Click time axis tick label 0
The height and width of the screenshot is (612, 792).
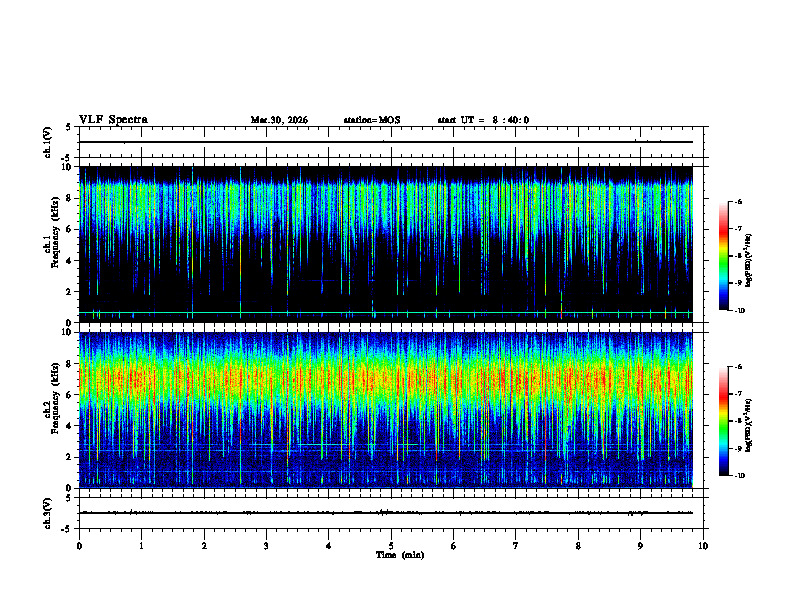tap(79, 546)
